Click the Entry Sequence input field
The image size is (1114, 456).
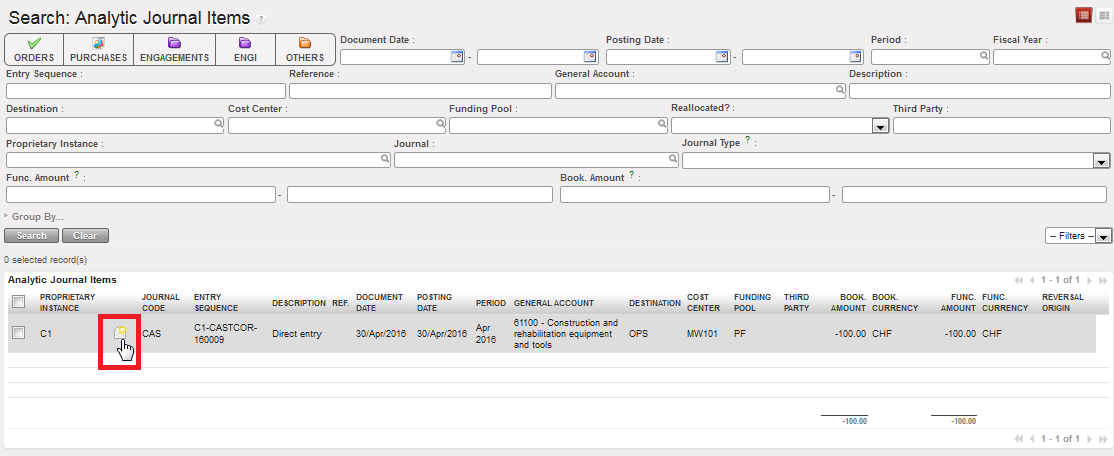(x=145, y=91)
